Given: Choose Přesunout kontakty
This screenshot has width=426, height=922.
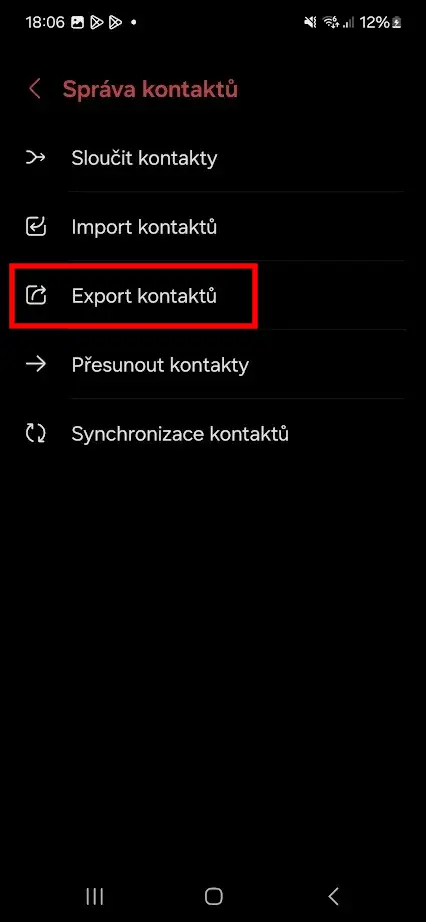Looking at the screenshot, I should [x=213, y=365].
